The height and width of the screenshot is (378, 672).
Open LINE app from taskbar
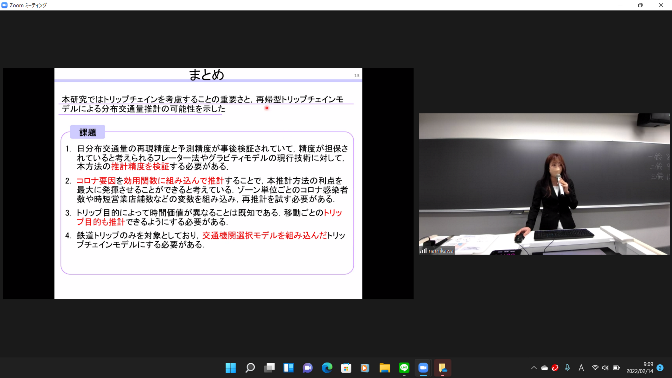click(404, 368)
